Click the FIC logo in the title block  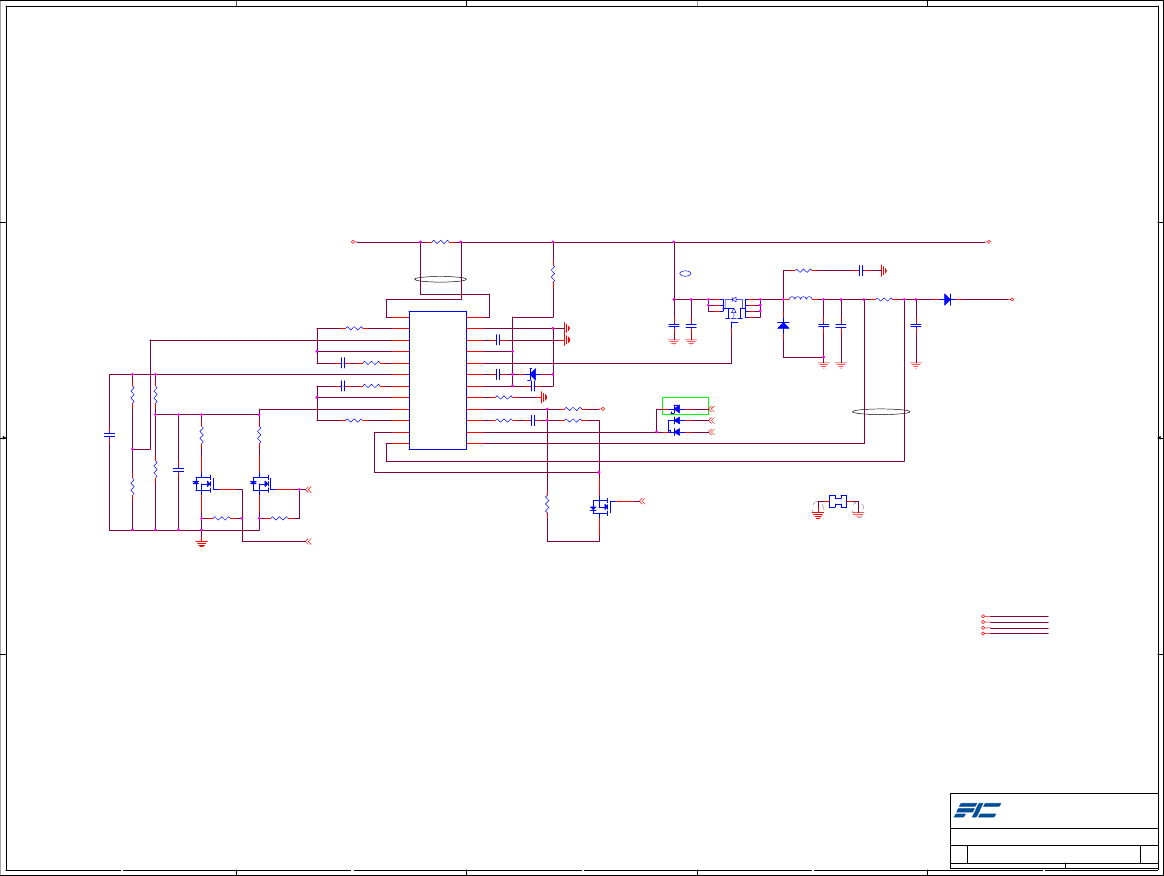[977, 810]
